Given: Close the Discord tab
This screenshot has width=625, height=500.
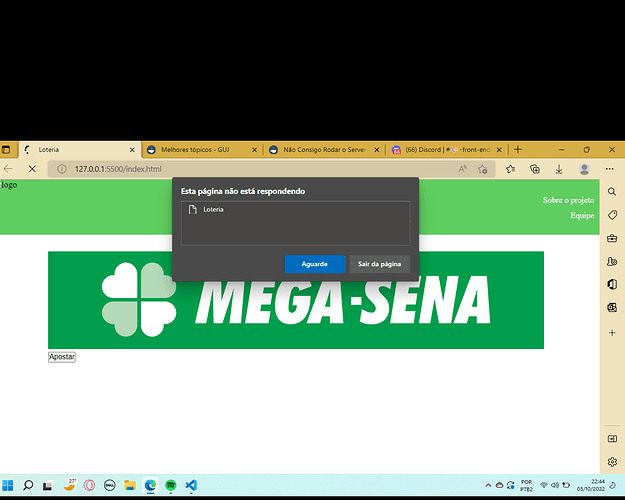Looking at the screenshot, I should (x=499, y=150).
